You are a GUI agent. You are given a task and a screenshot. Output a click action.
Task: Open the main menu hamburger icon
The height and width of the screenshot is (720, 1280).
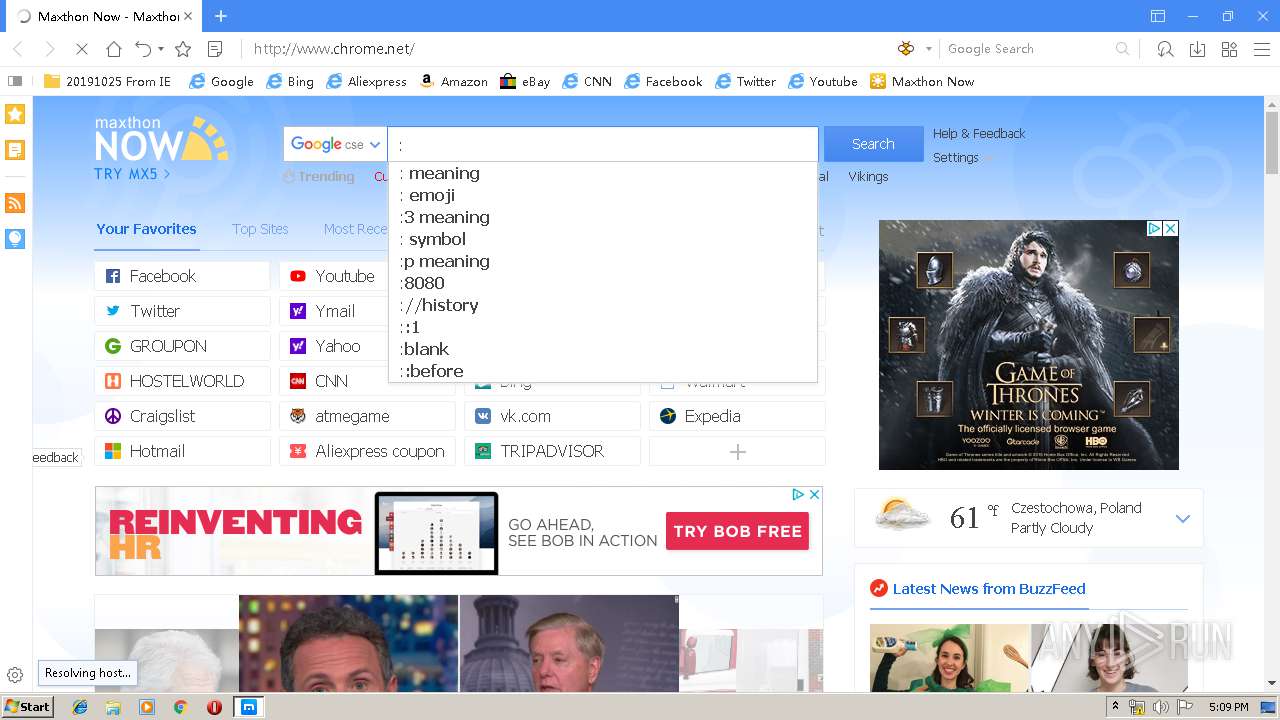tap(1261, 49)
